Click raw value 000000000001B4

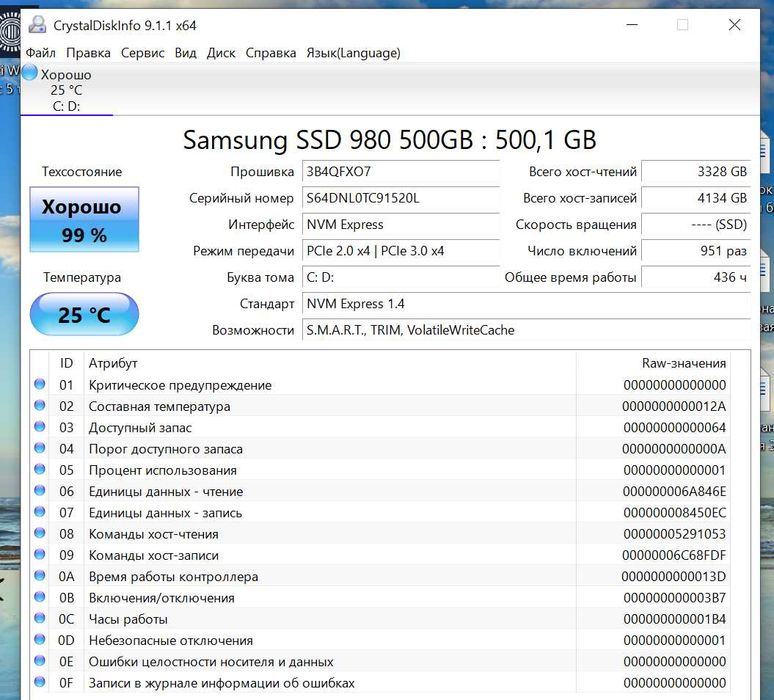pyautogui.click(x=675, y=619)
